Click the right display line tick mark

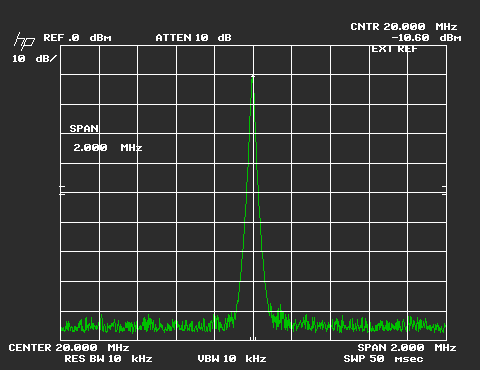pyautogui.click(x=444, y=191)
